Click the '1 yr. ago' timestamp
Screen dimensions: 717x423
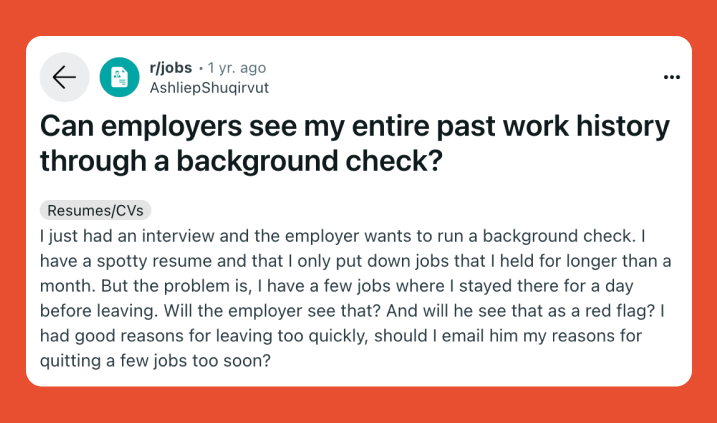(236, 68)
